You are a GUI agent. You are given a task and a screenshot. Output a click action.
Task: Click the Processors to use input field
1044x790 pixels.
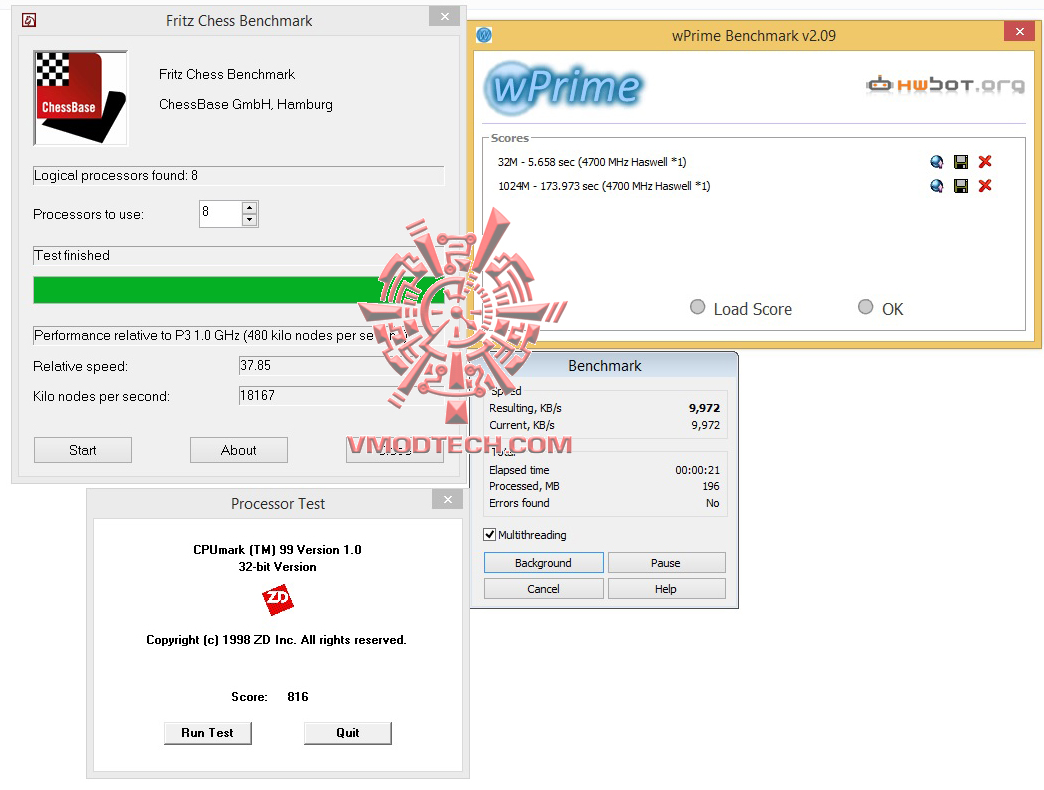coord(220,214)
